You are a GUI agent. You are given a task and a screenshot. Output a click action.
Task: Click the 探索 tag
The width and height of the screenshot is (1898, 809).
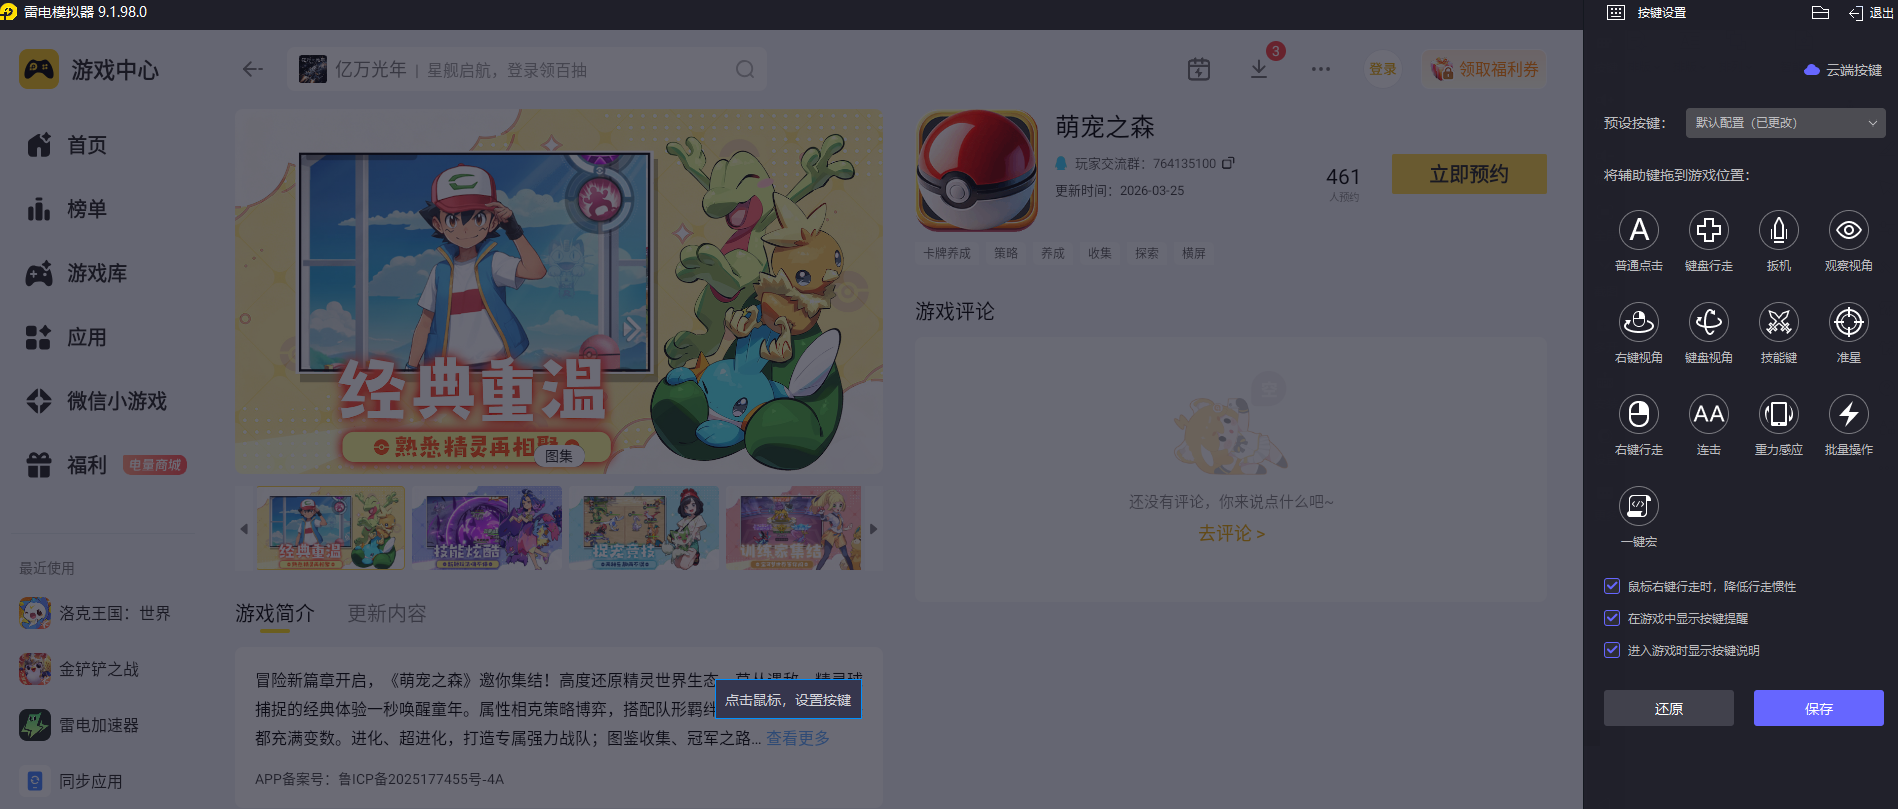click(1147, 254)
